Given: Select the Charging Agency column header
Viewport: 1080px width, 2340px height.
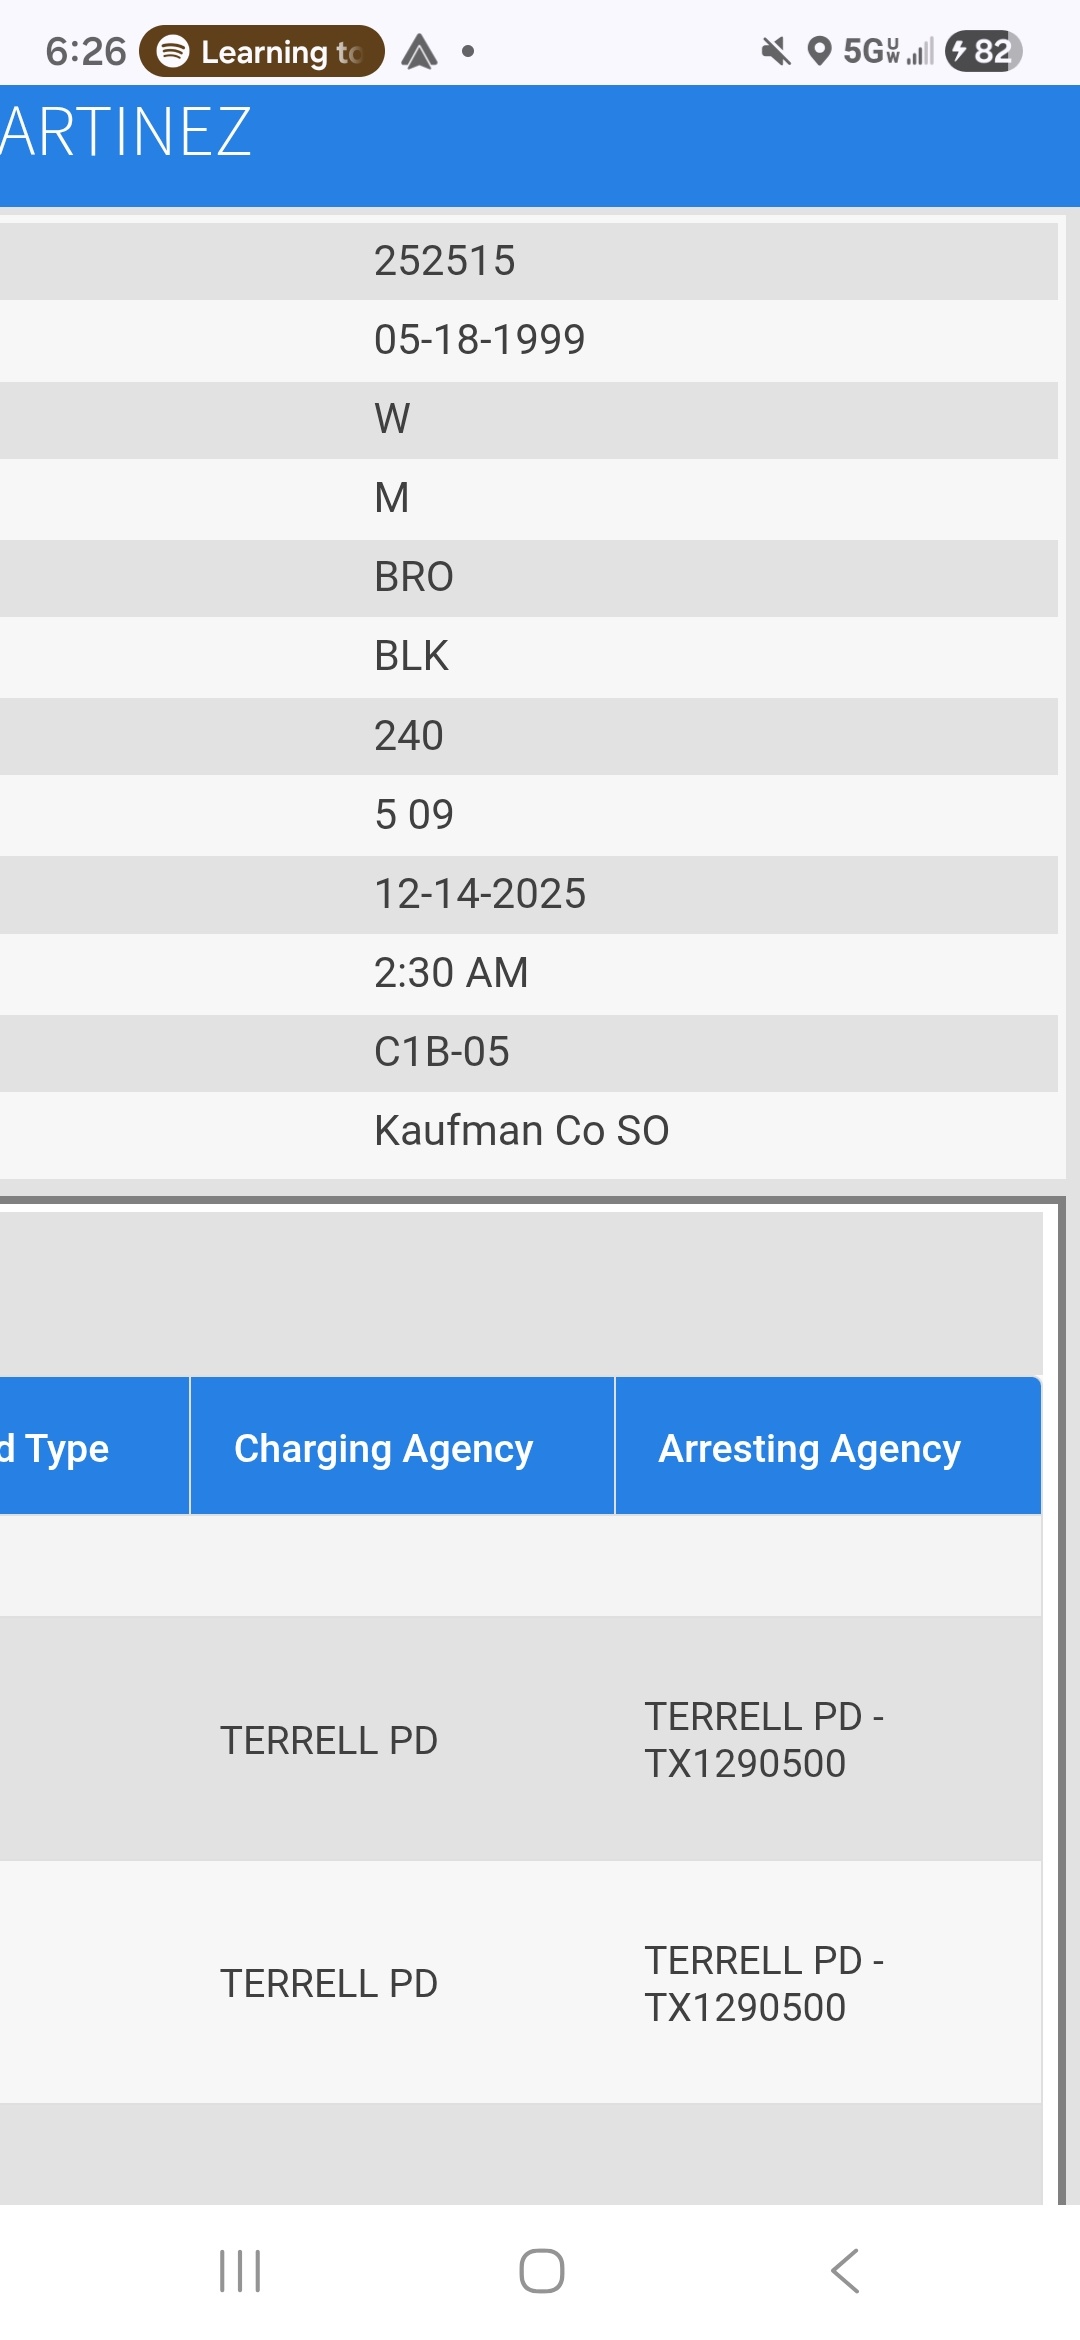Looking at the screenshot, I should pyautogui.click(x=383, y=1448).
